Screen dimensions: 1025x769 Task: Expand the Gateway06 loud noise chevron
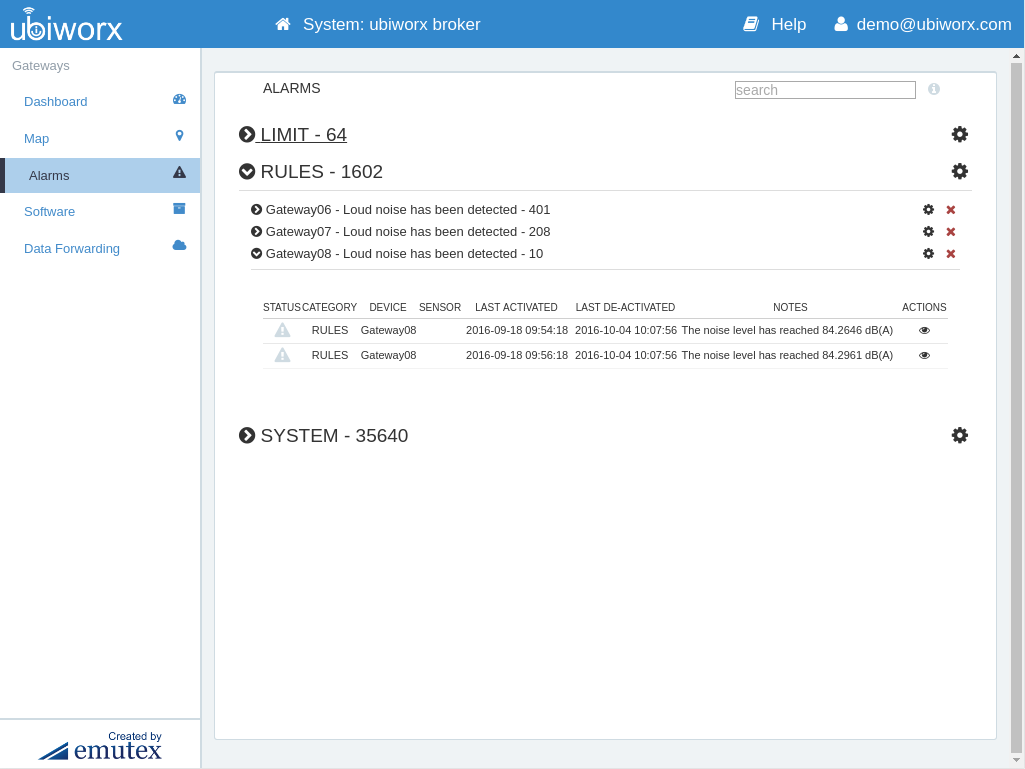256,210
